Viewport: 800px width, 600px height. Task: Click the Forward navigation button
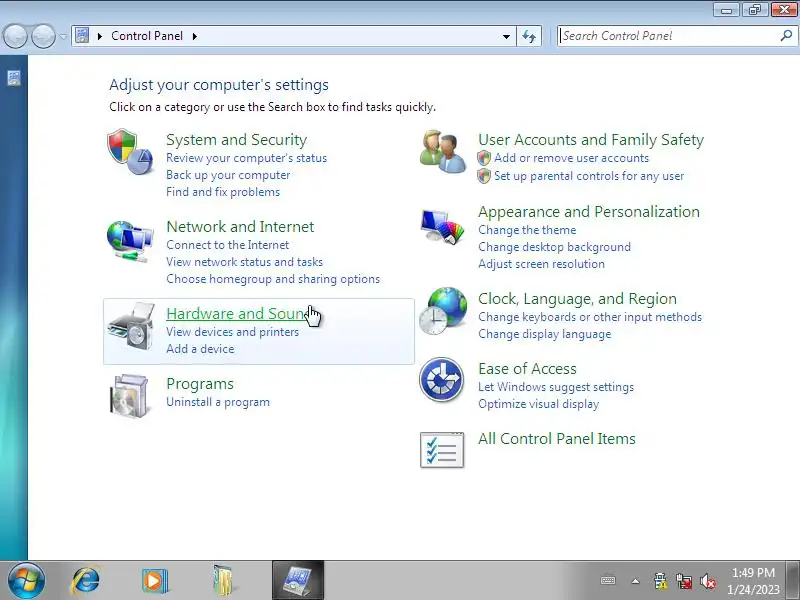pyautogui.click(x=44, y=37)
